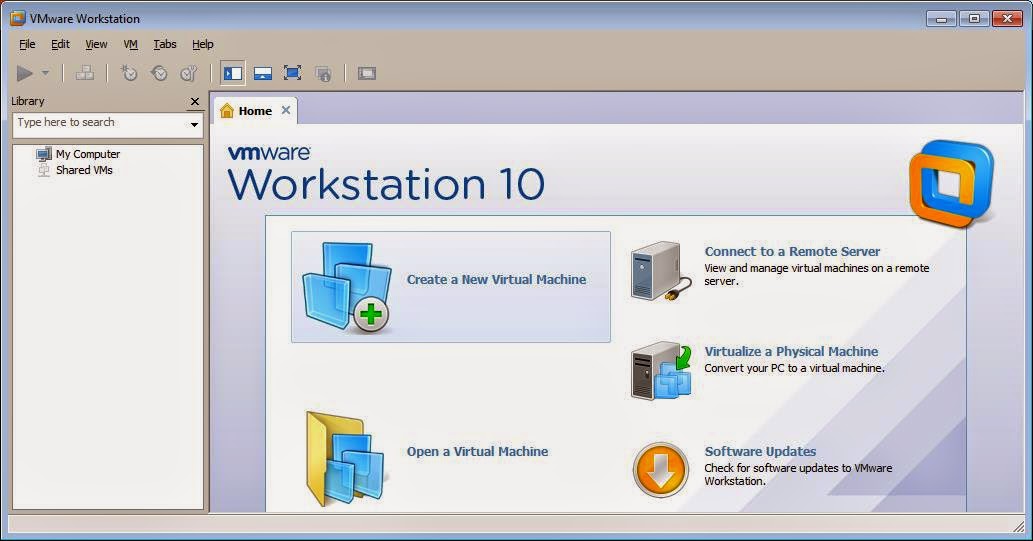Click the VMware Workstation title bar icon

point(17,18)
